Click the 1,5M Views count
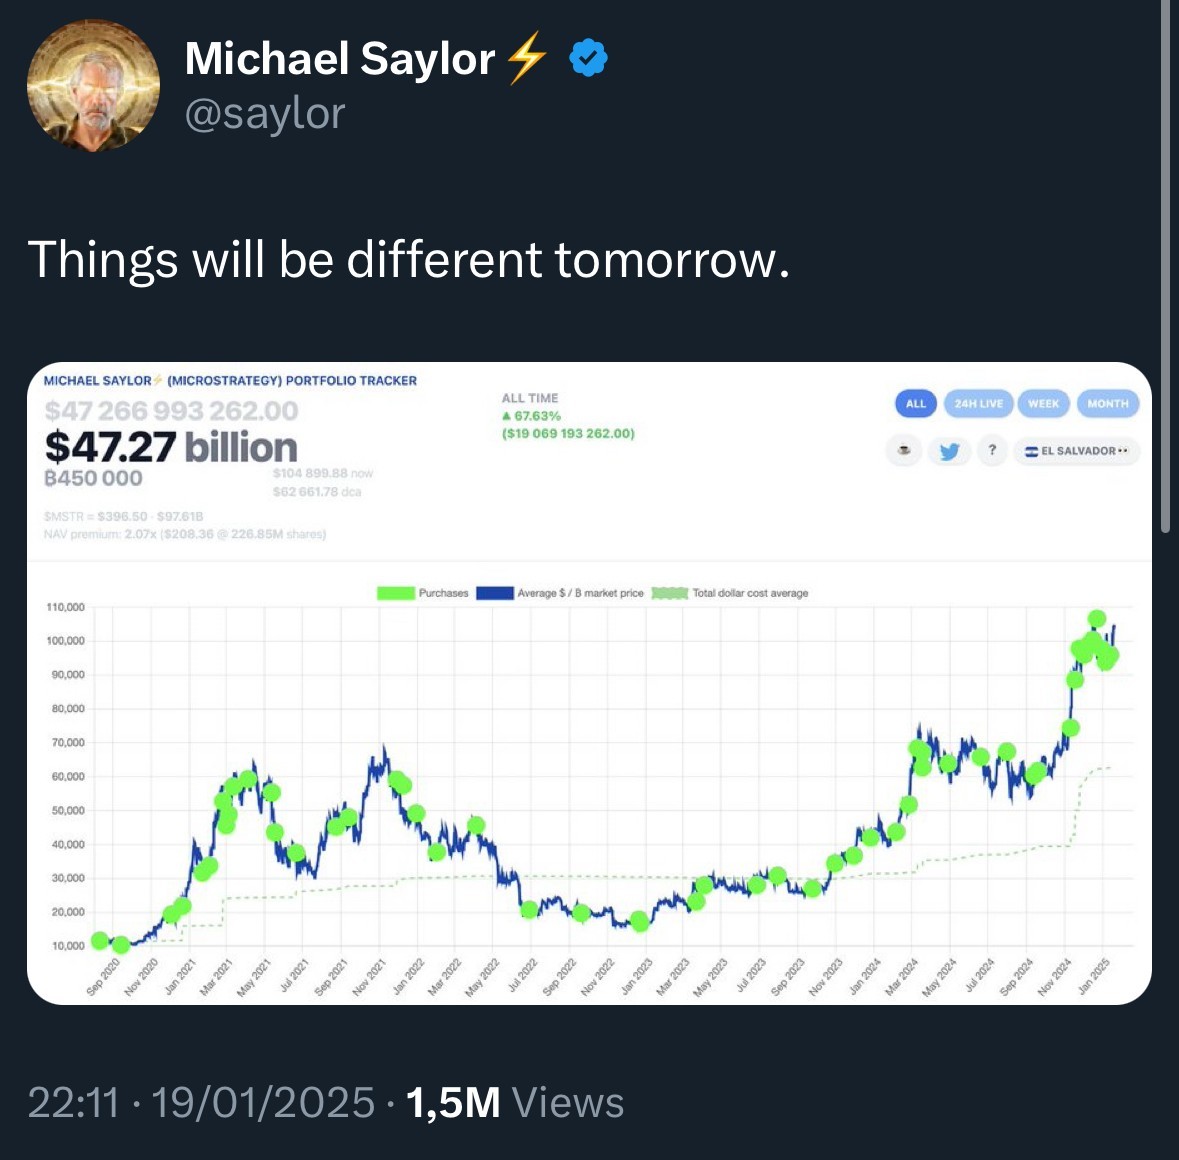This screenshot has height=1160, width=1179. (515, 1103)
